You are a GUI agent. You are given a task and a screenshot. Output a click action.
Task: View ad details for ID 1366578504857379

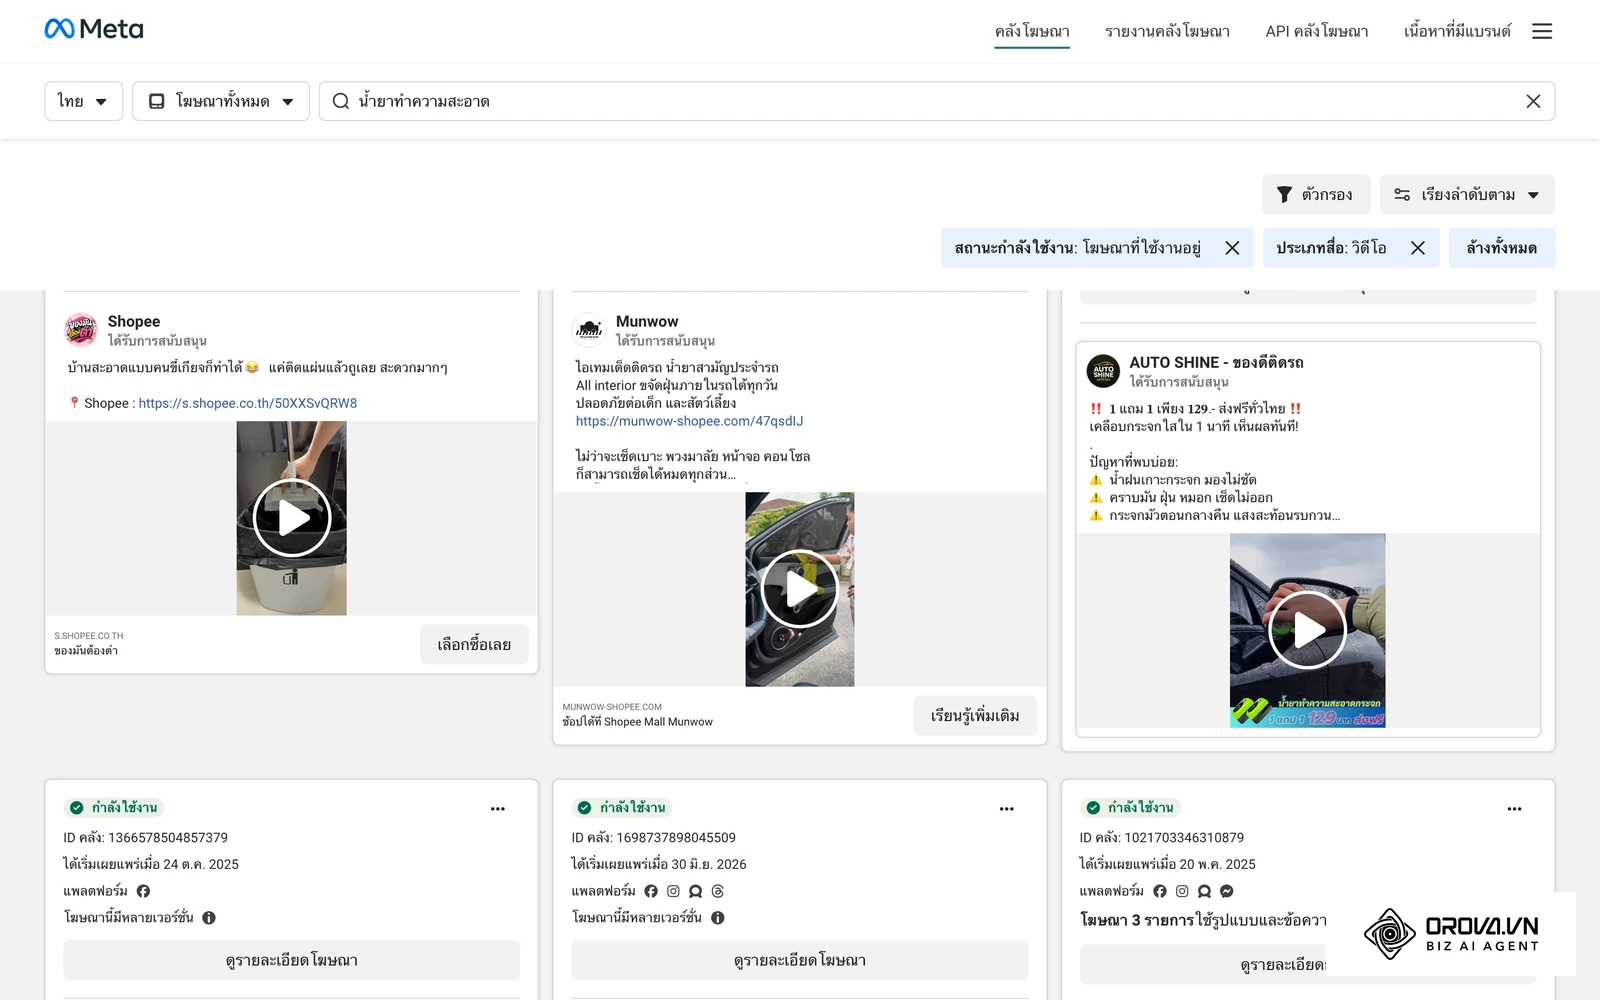(x=292, y=960)
